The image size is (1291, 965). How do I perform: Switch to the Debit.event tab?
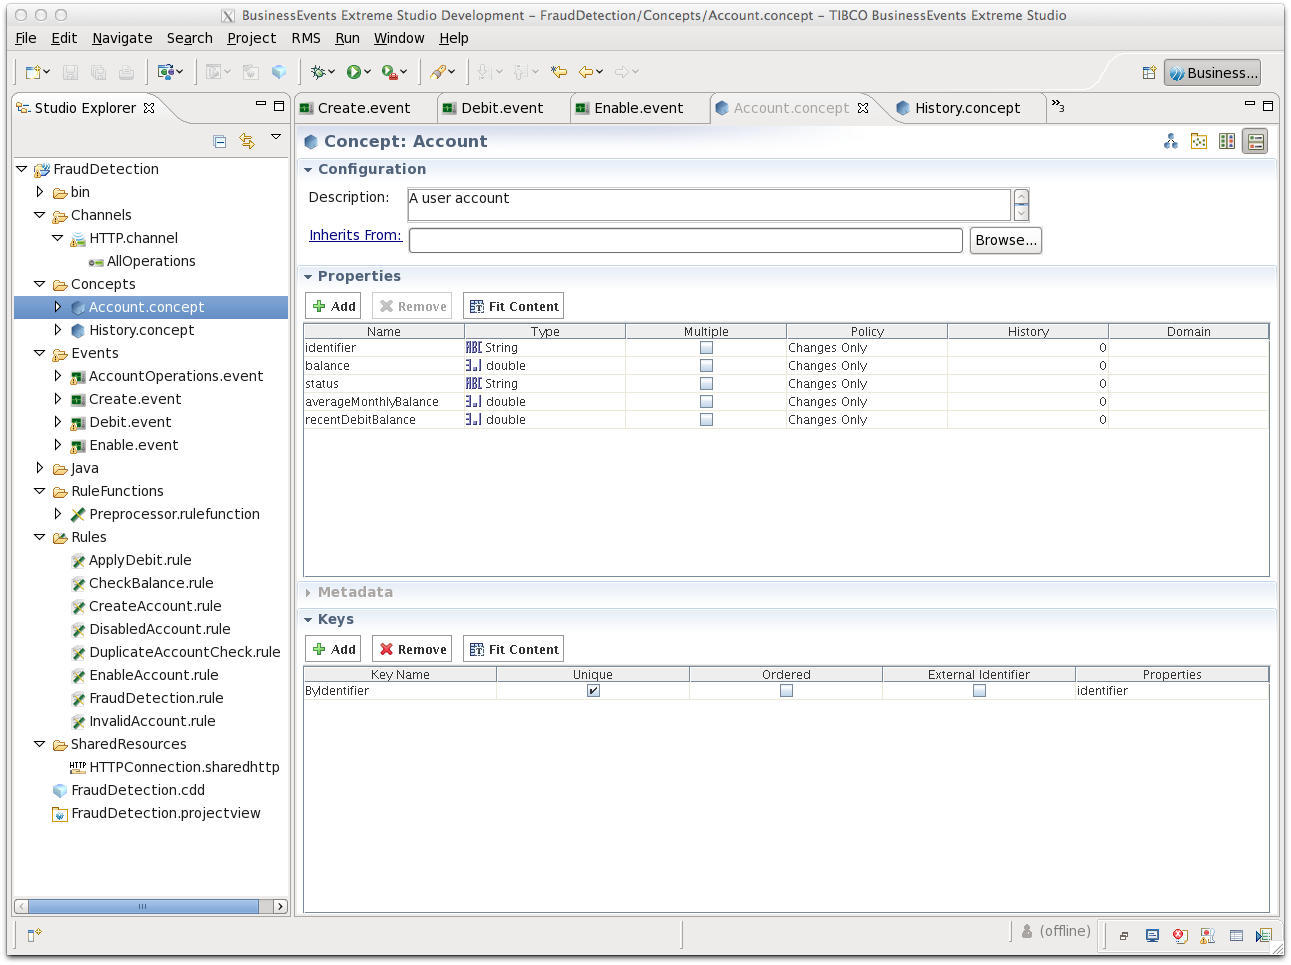[x=502, y=108]
